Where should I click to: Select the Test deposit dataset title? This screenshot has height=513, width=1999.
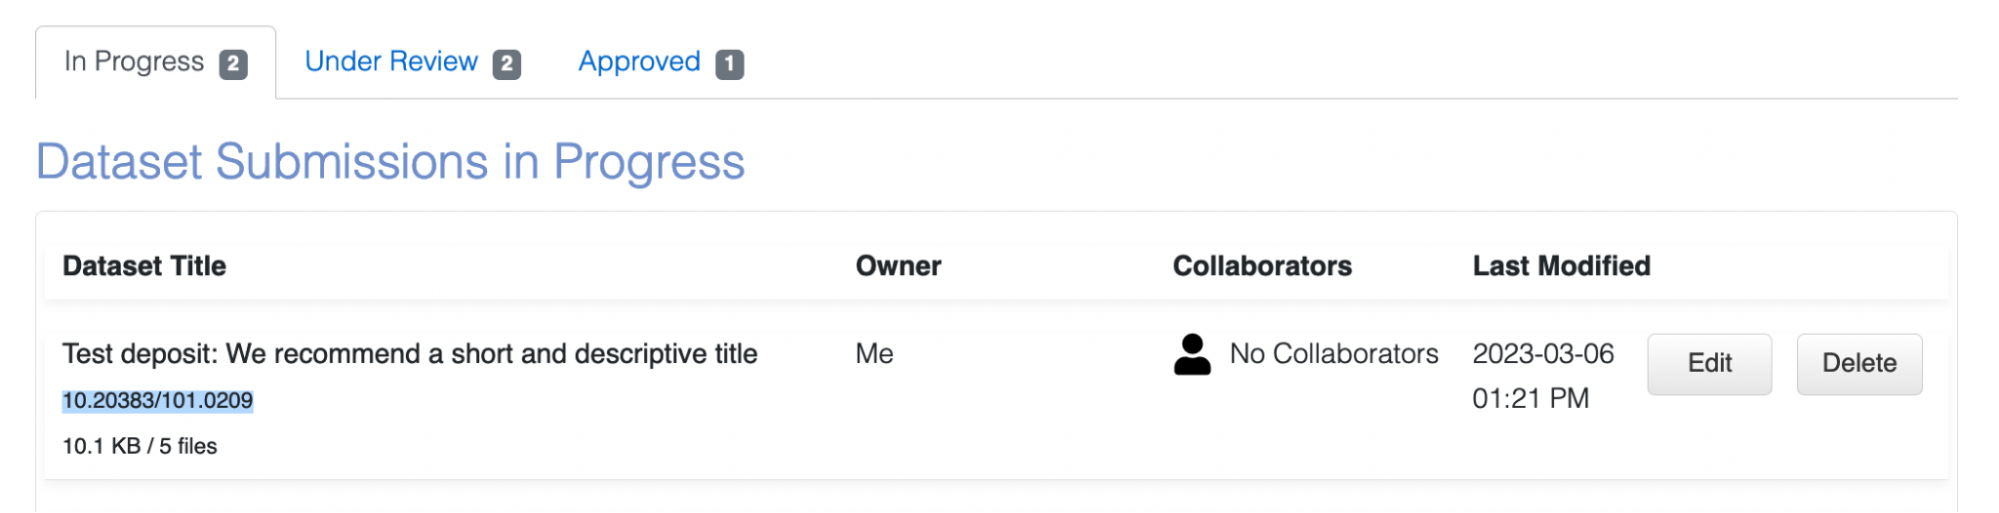point(410,354)
